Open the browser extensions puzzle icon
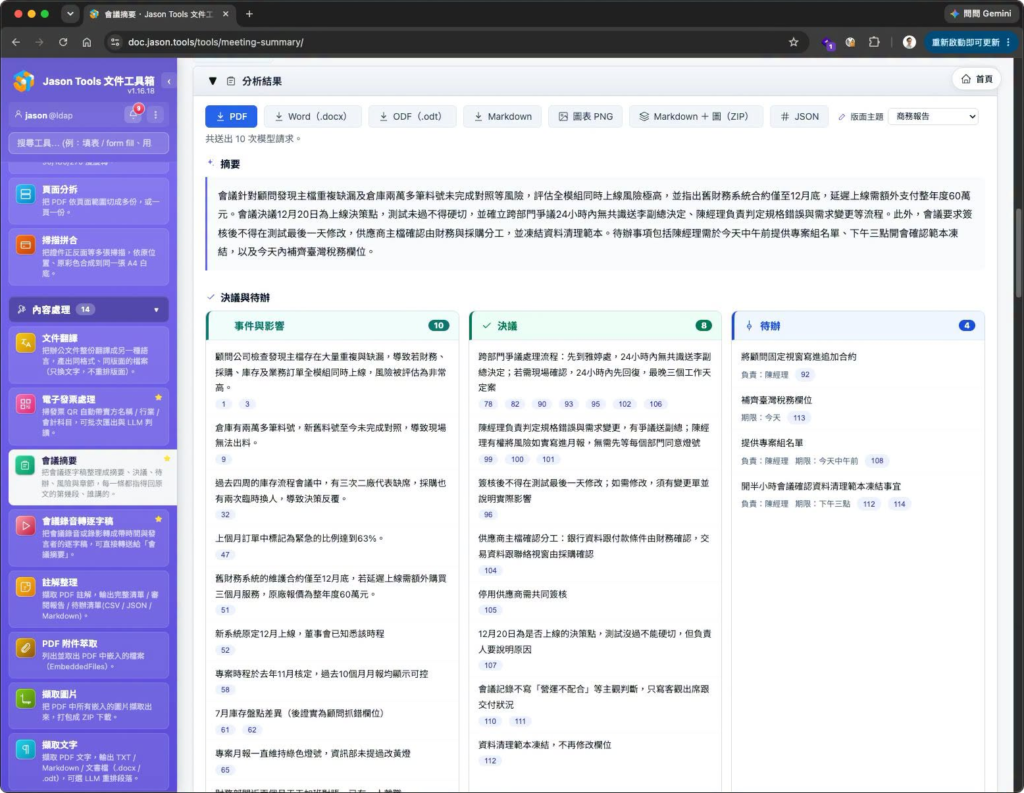Image resolution: width=1024 pixels, height=793 pixels. (874, 42)
